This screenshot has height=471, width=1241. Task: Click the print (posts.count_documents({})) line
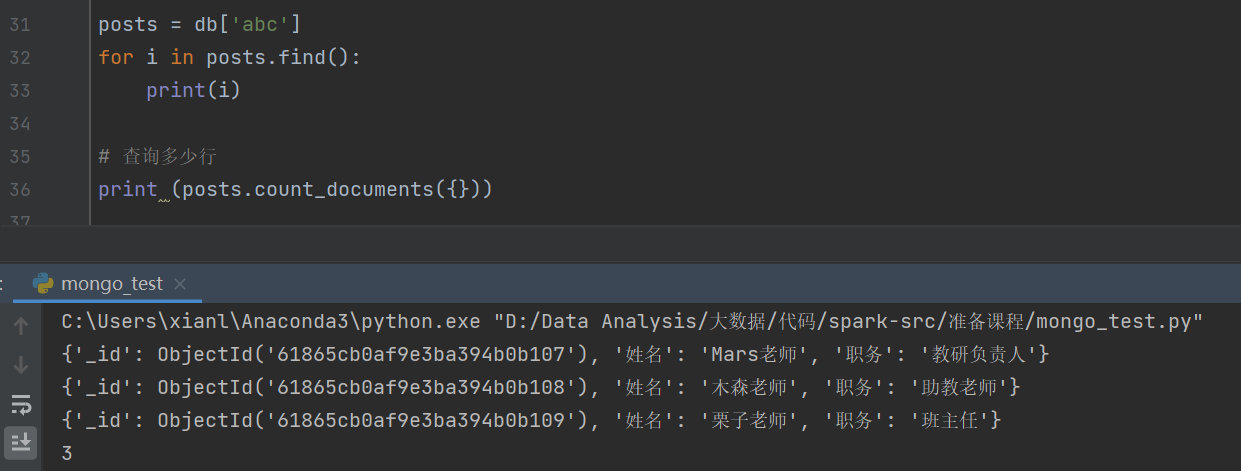tap(295, 189)
